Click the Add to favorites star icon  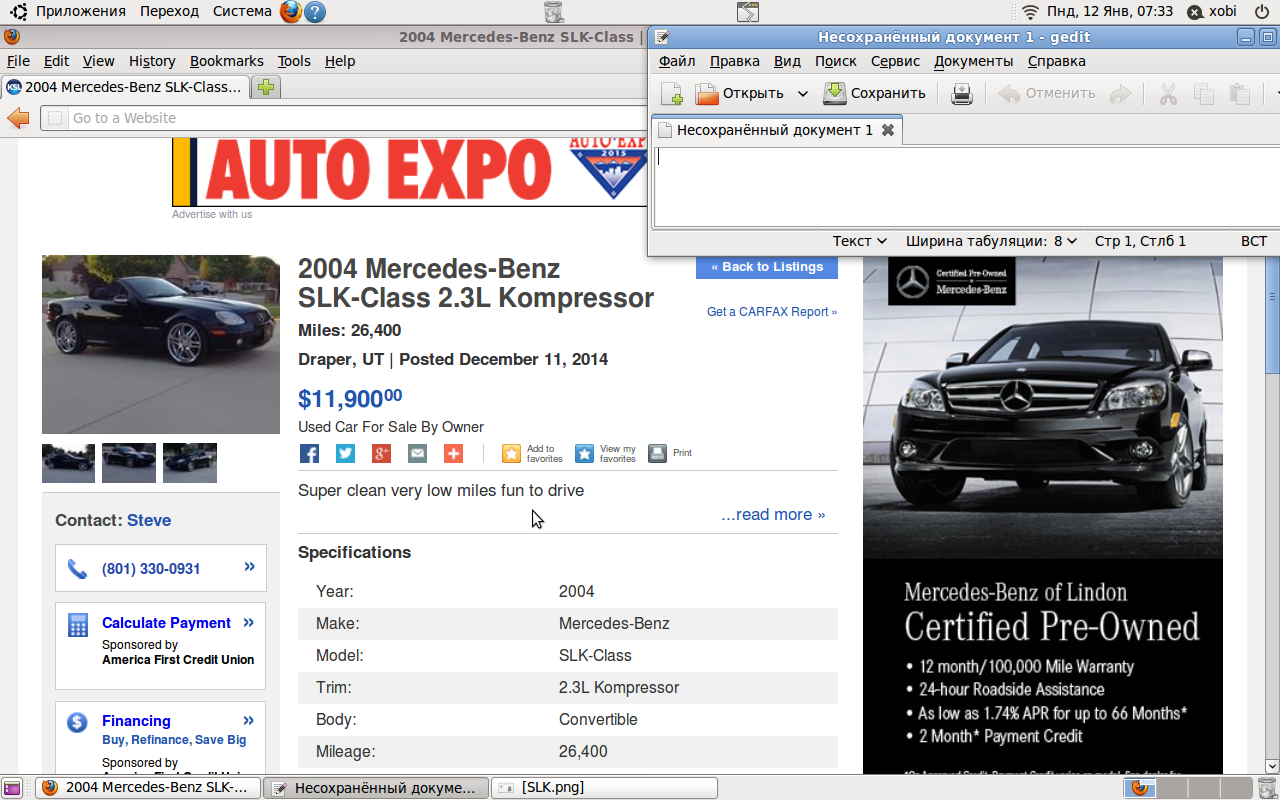pos(511,454)
